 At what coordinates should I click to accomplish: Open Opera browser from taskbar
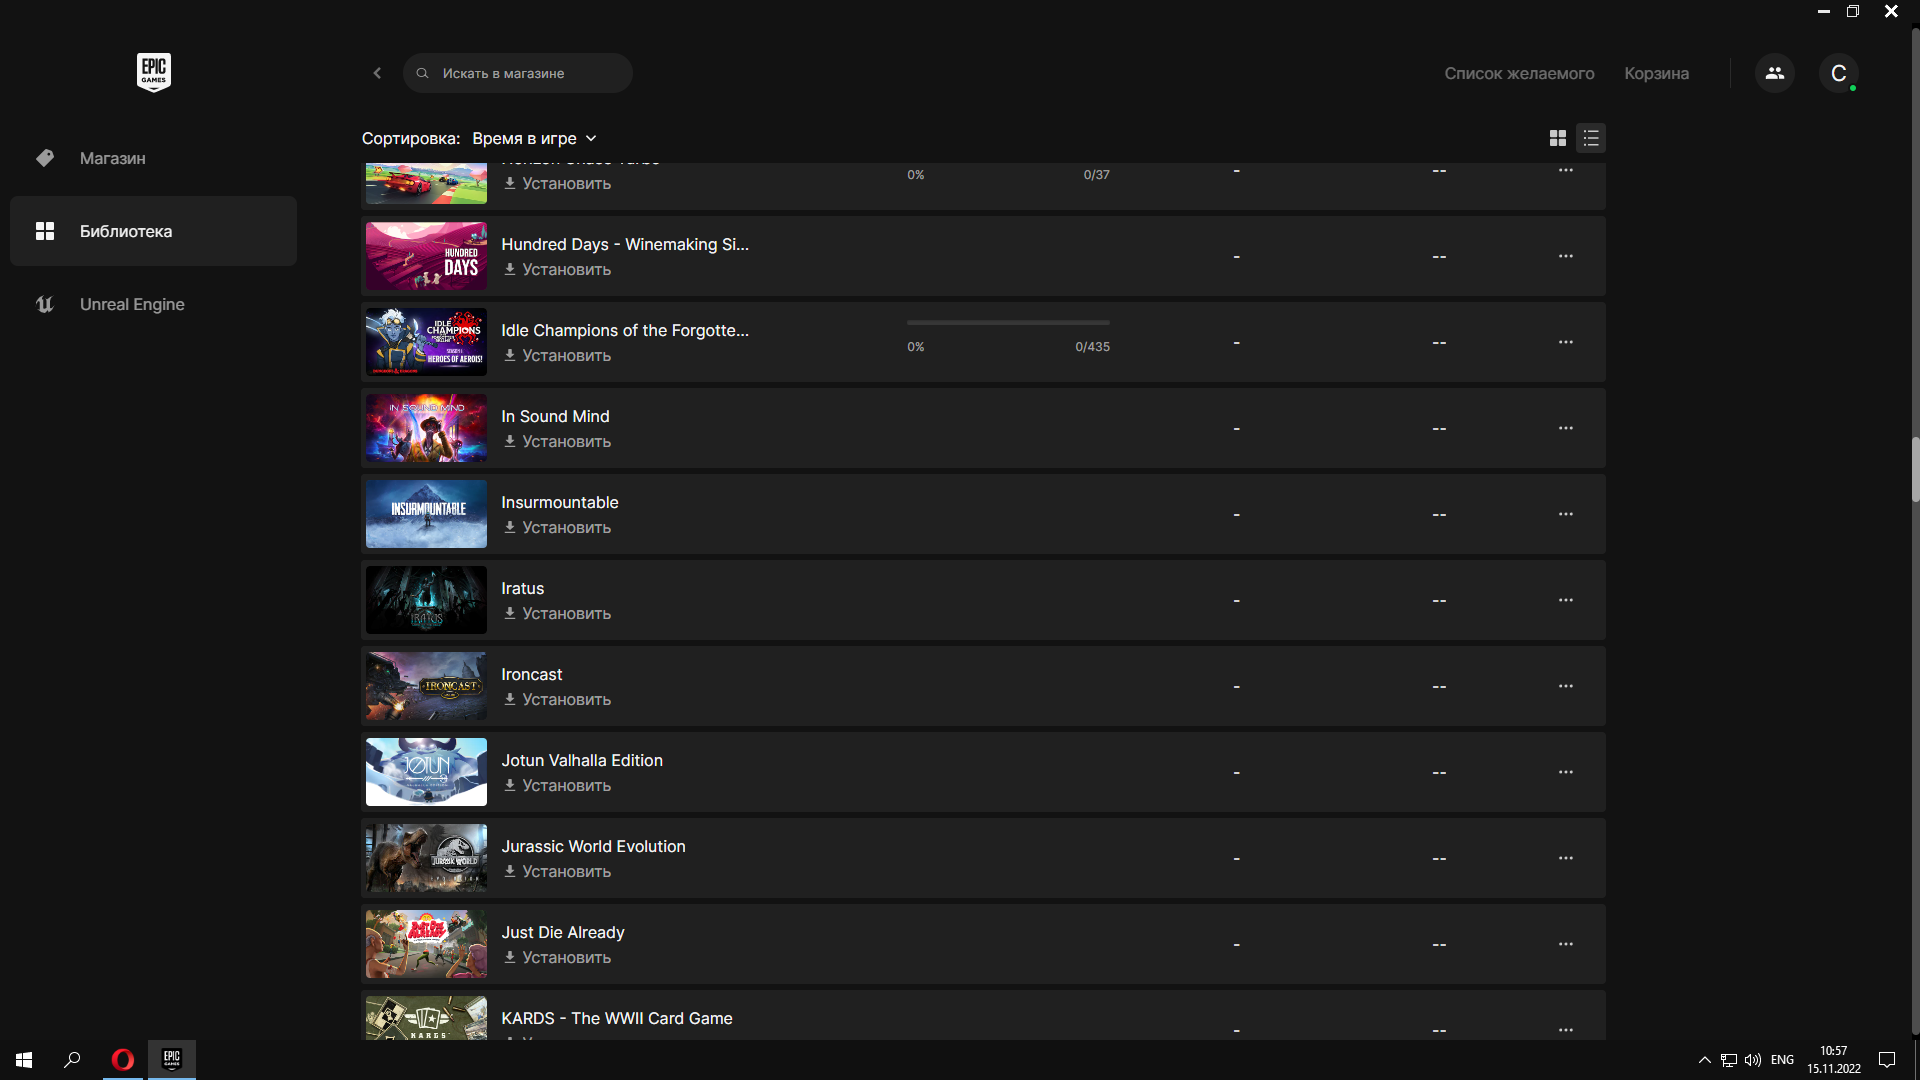(x=123, y=1060)
